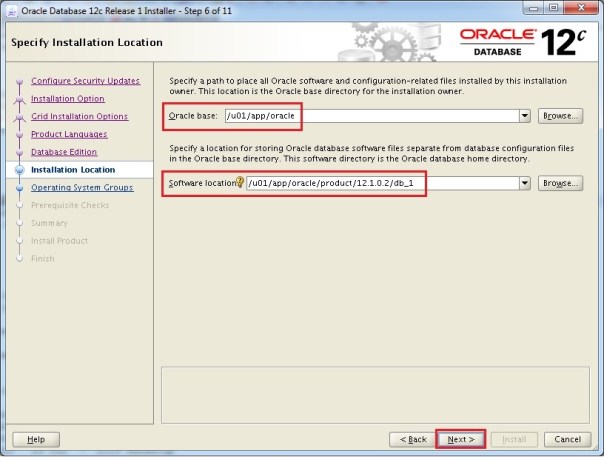Click the Back button
This screenshot has width=604, height=457.
413,439
